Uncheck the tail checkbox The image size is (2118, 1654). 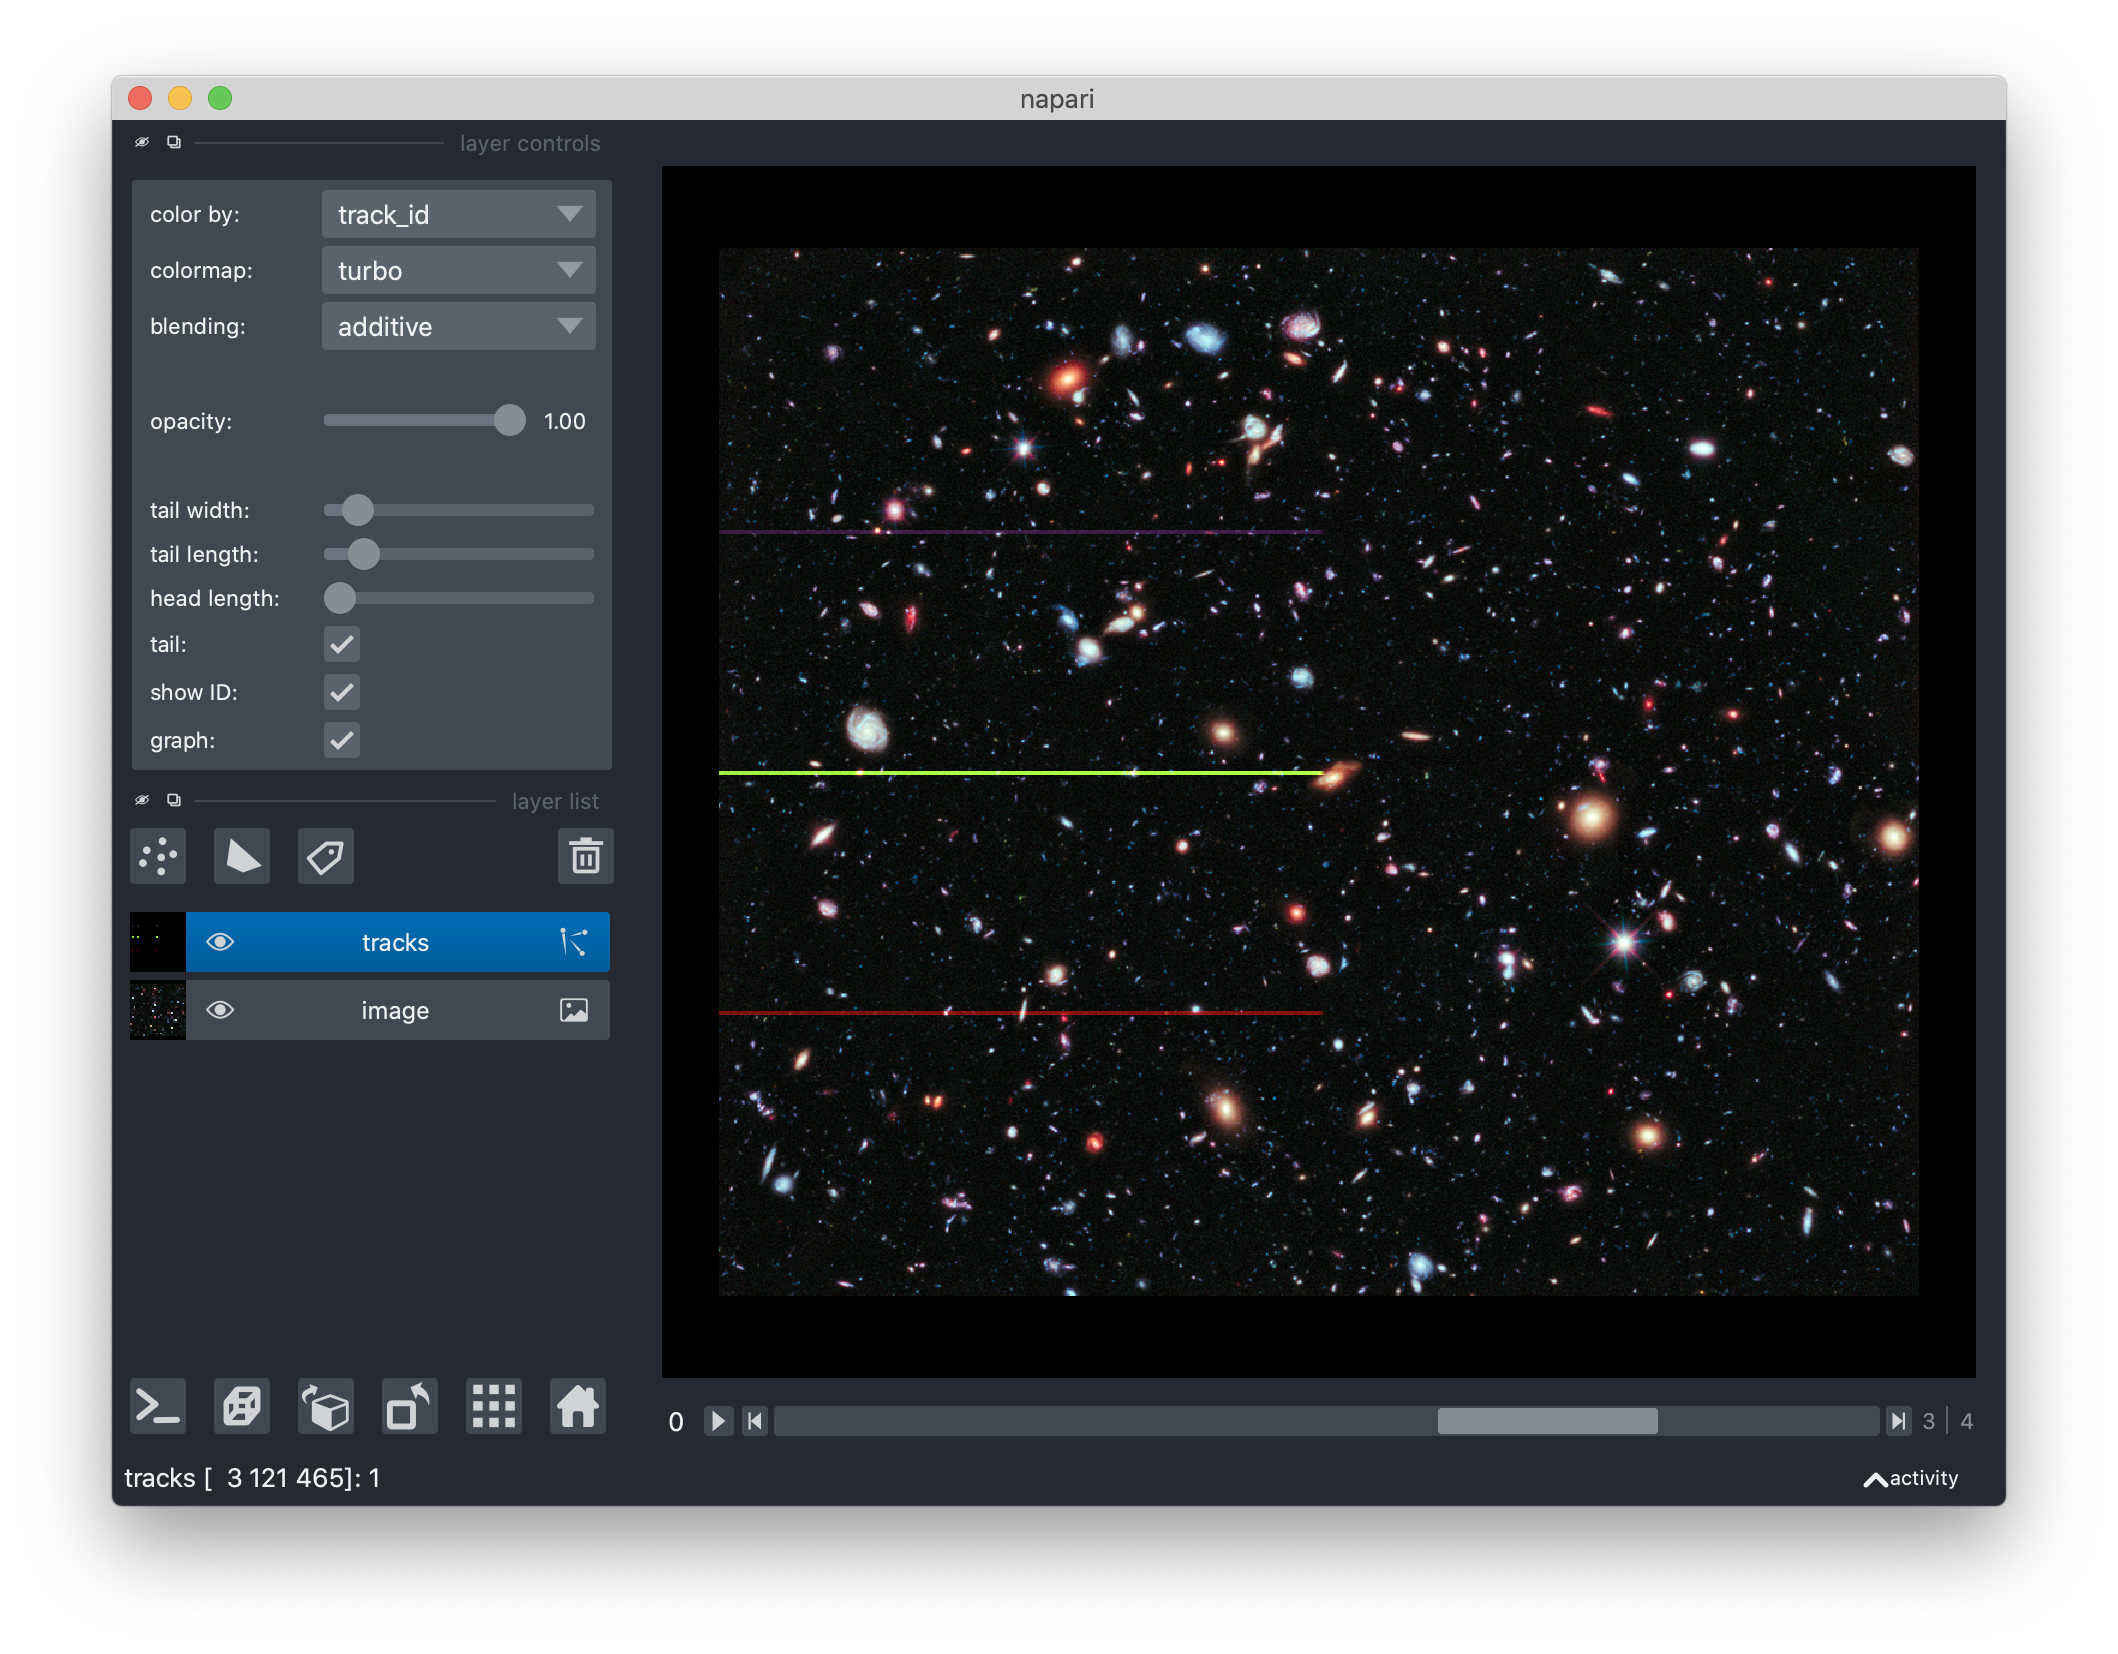[342, 644]
